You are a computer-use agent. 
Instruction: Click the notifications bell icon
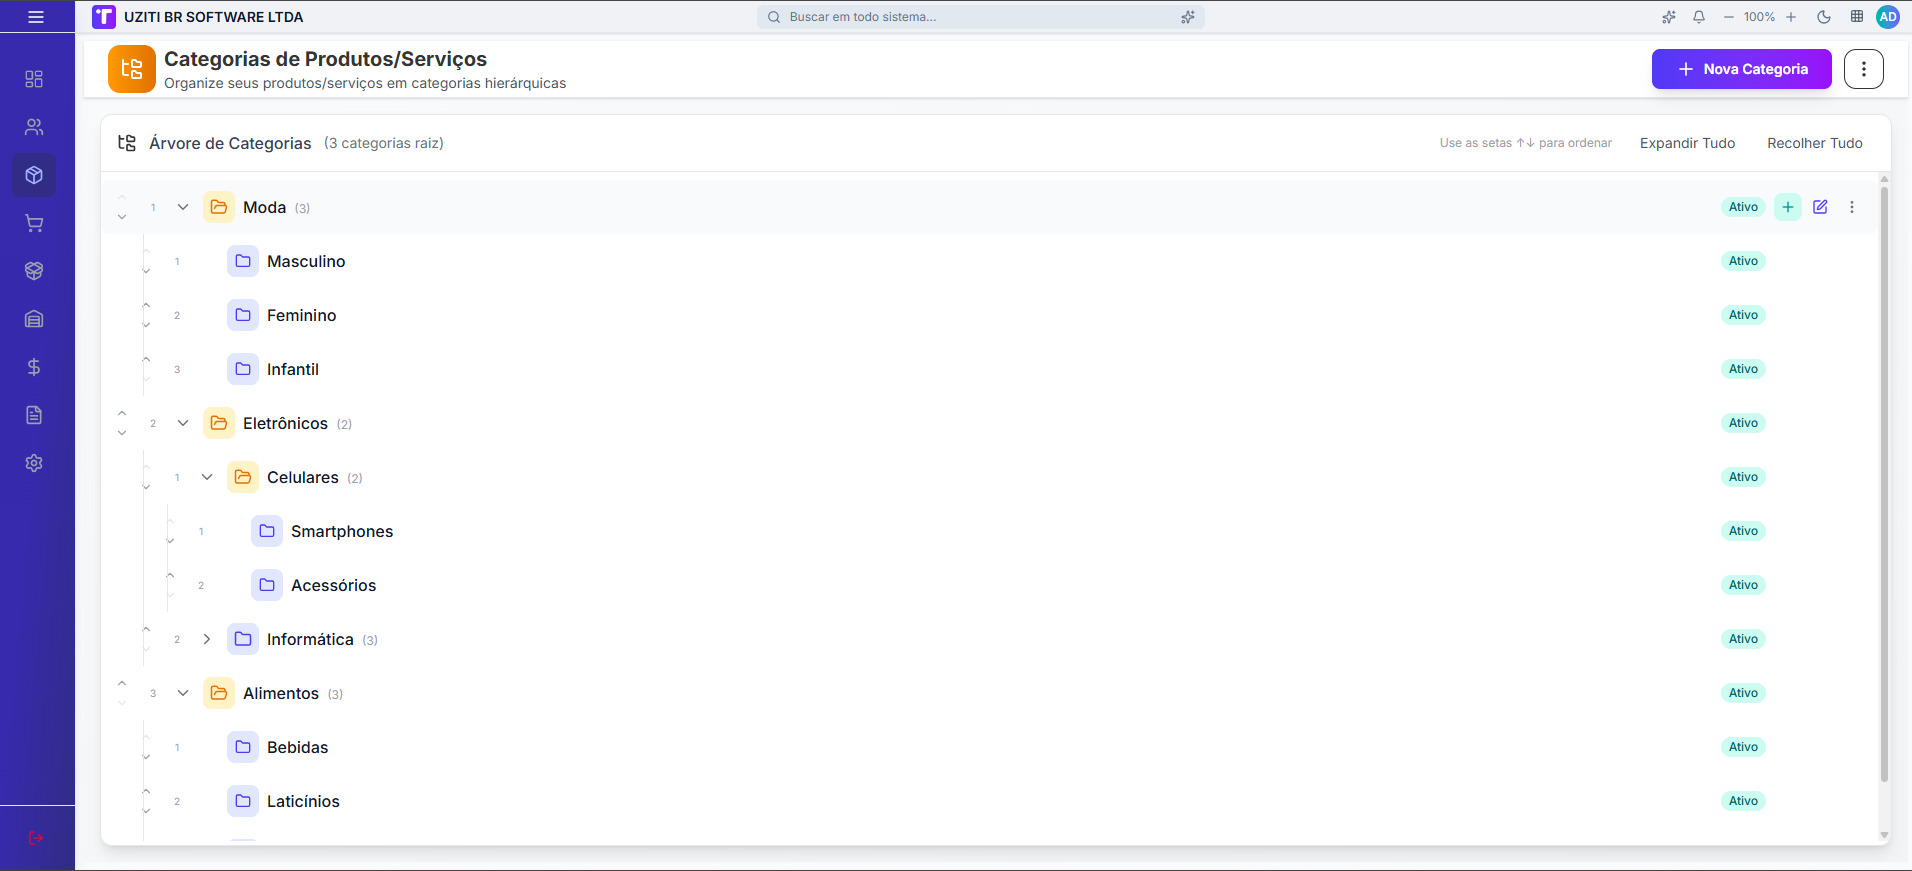1699,17
